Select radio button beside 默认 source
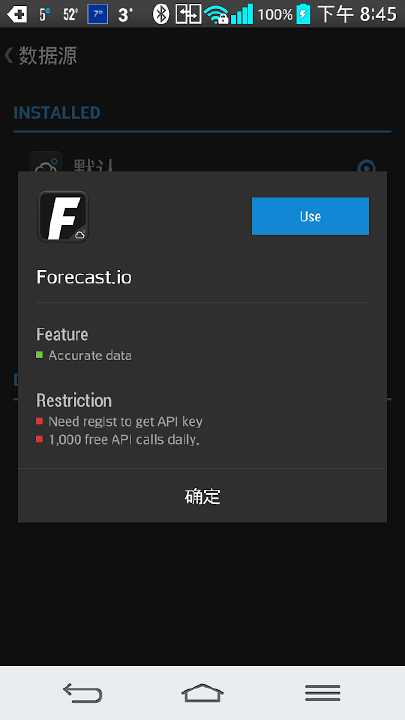The width and height of the screenshot is (405, 720). (366, 167)
